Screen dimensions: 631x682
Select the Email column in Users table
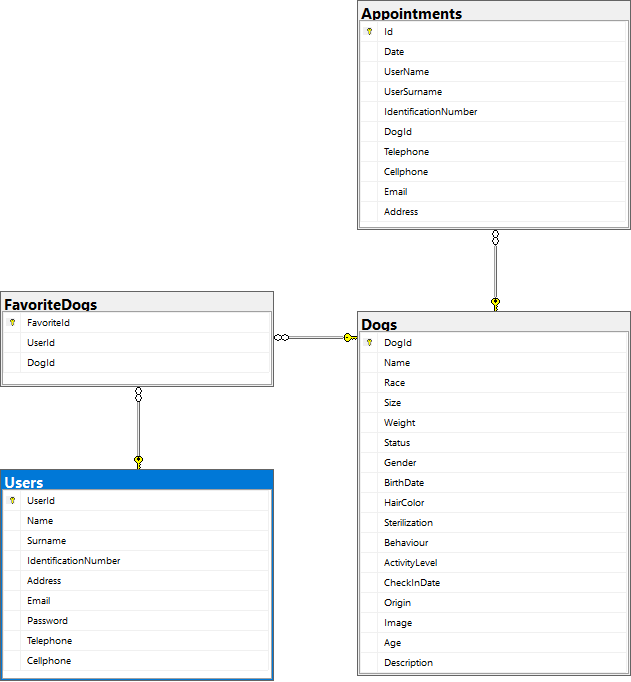(137, 600)
